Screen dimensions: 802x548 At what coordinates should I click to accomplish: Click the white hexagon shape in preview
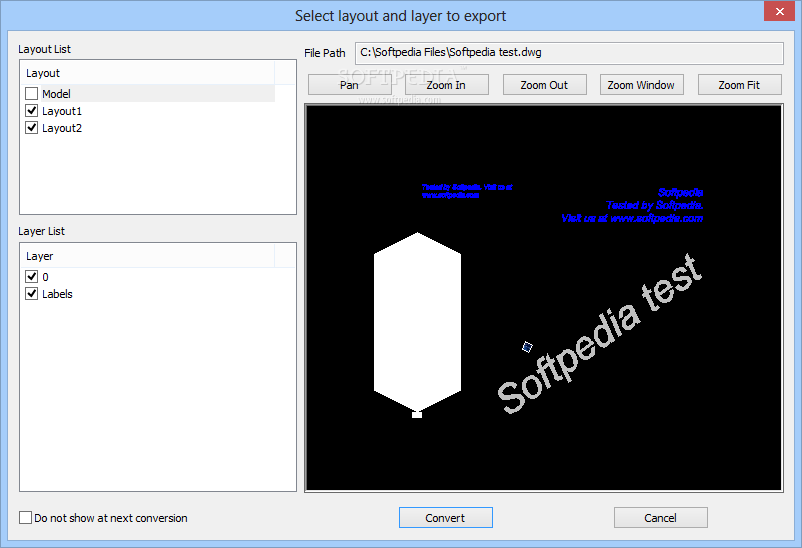coord(417,322)
